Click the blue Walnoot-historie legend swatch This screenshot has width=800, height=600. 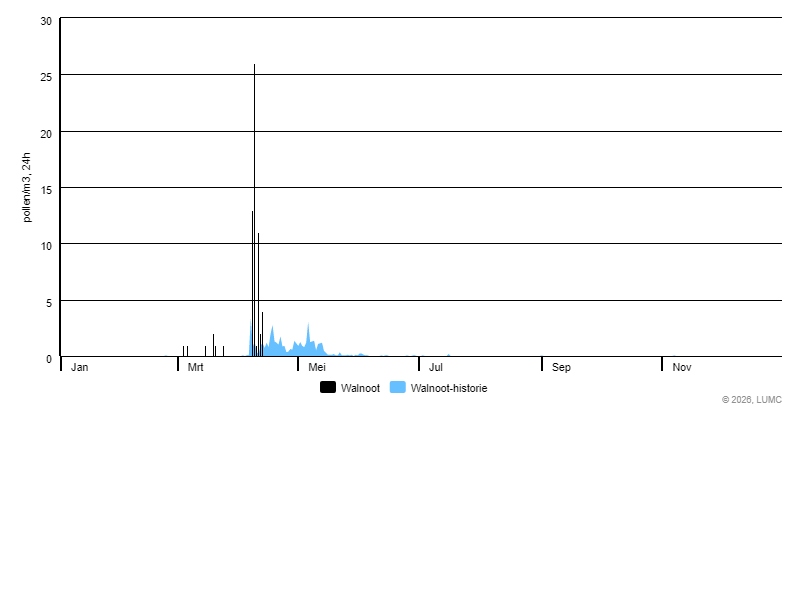397,388
